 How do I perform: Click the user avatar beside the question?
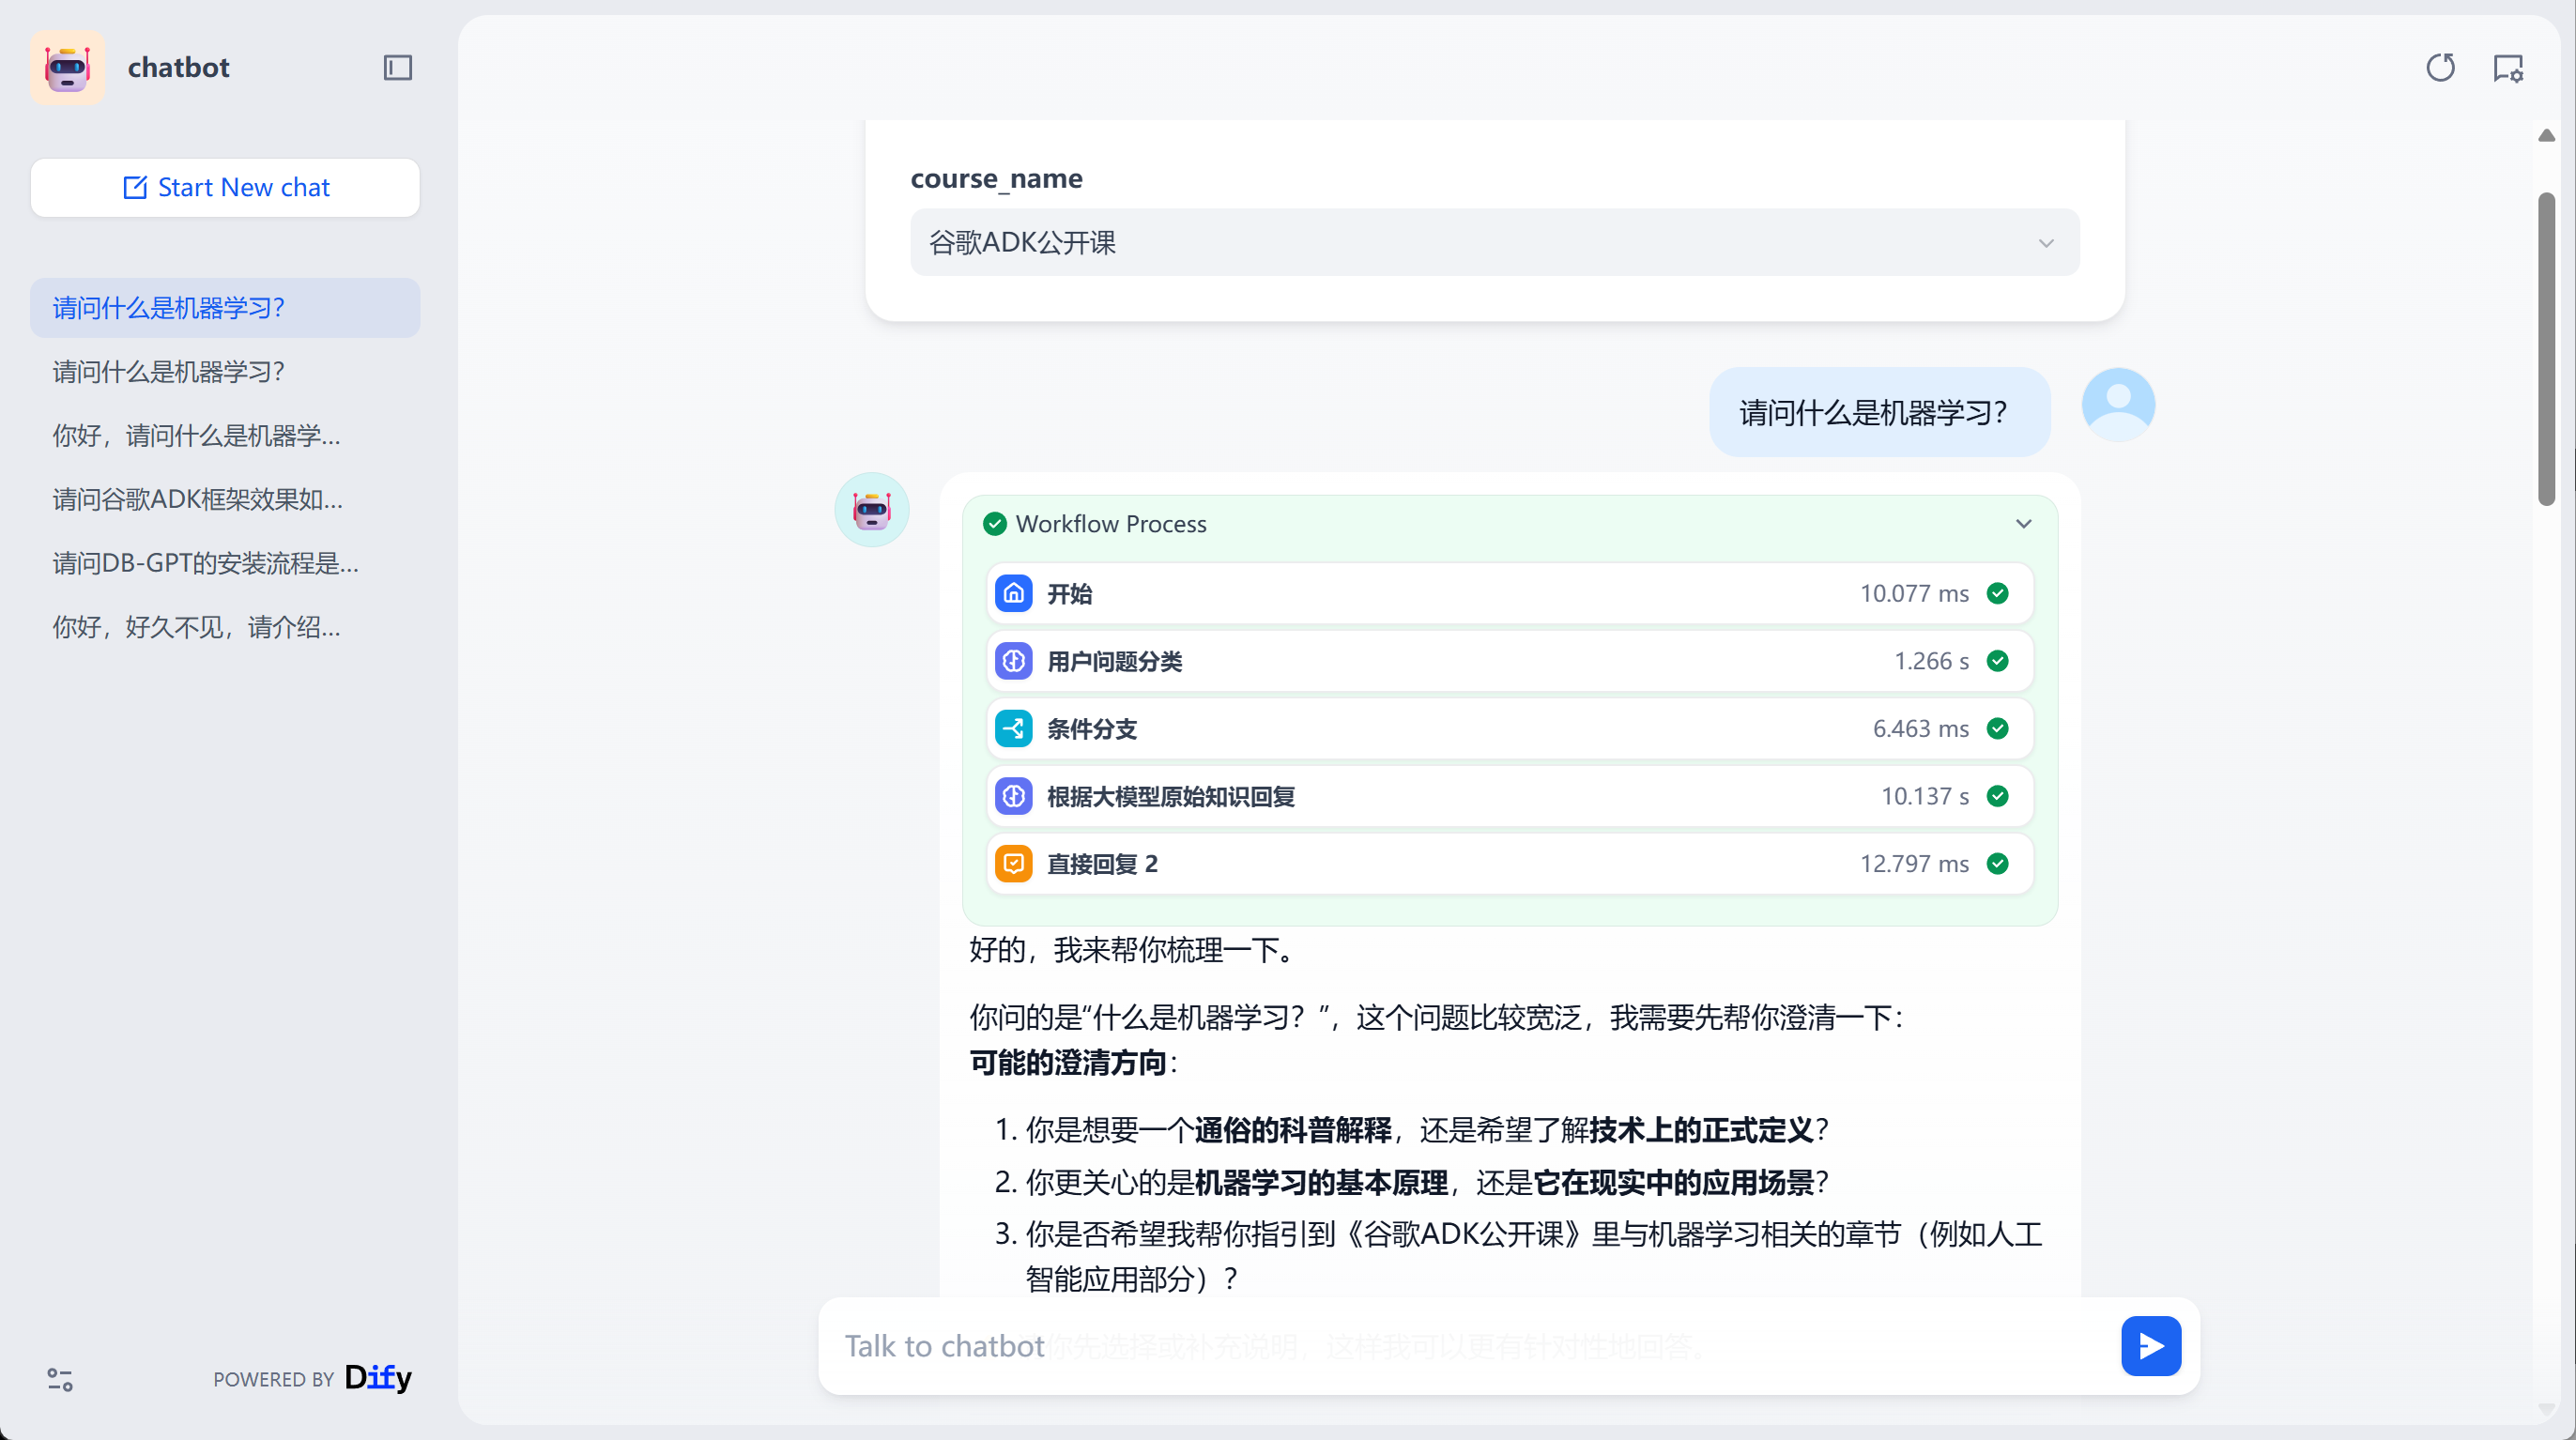tap(2118, 404)
